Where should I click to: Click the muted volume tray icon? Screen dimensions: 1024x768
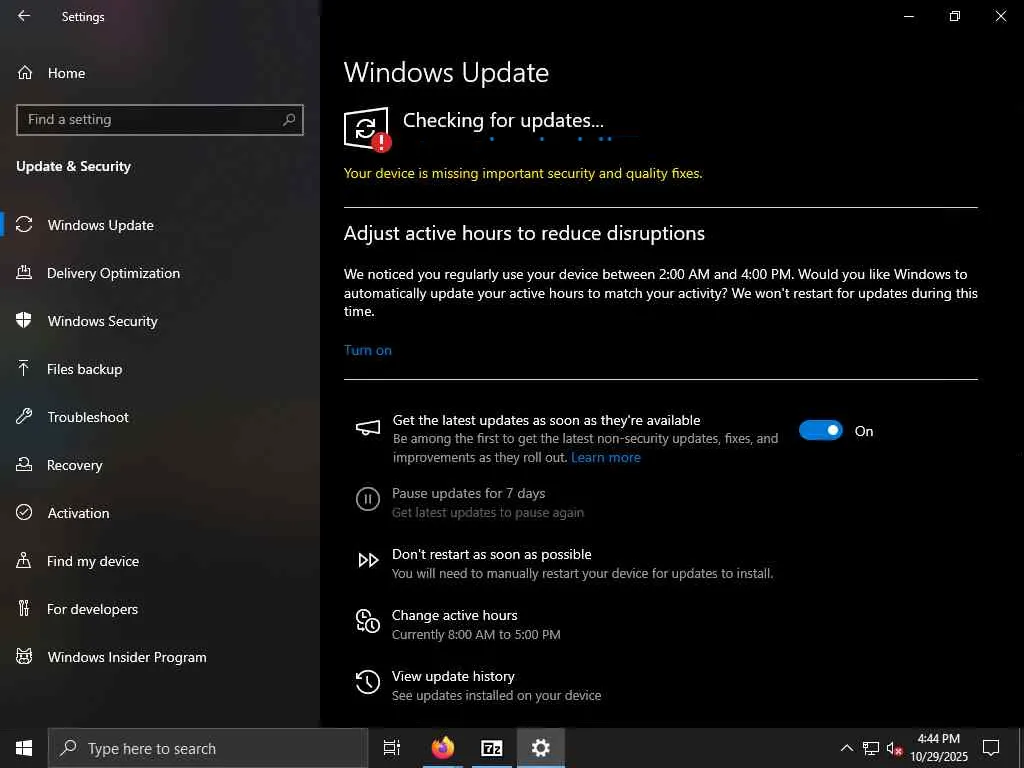tap(895, 748)
